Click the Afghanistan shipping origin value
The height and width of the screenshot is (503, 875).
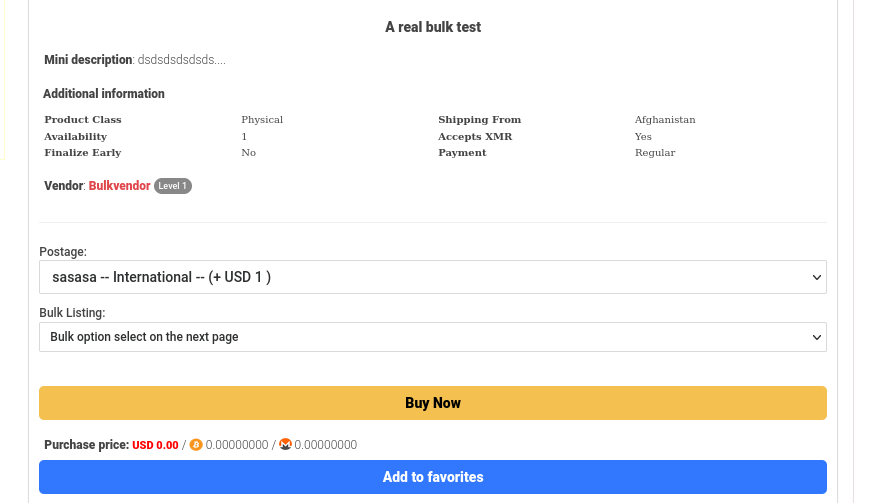[665, 120]
